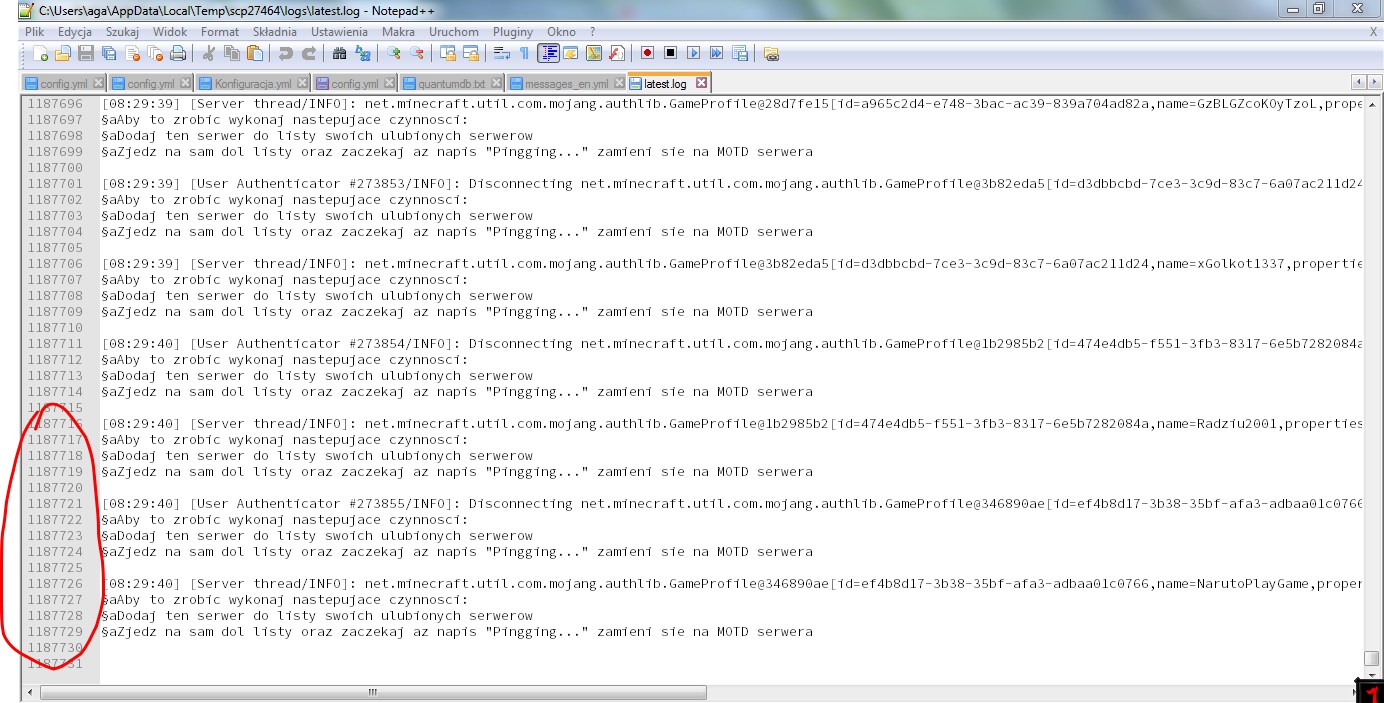Click the Replace toolbar icon
1384x703 pixels.
[363, 53]
